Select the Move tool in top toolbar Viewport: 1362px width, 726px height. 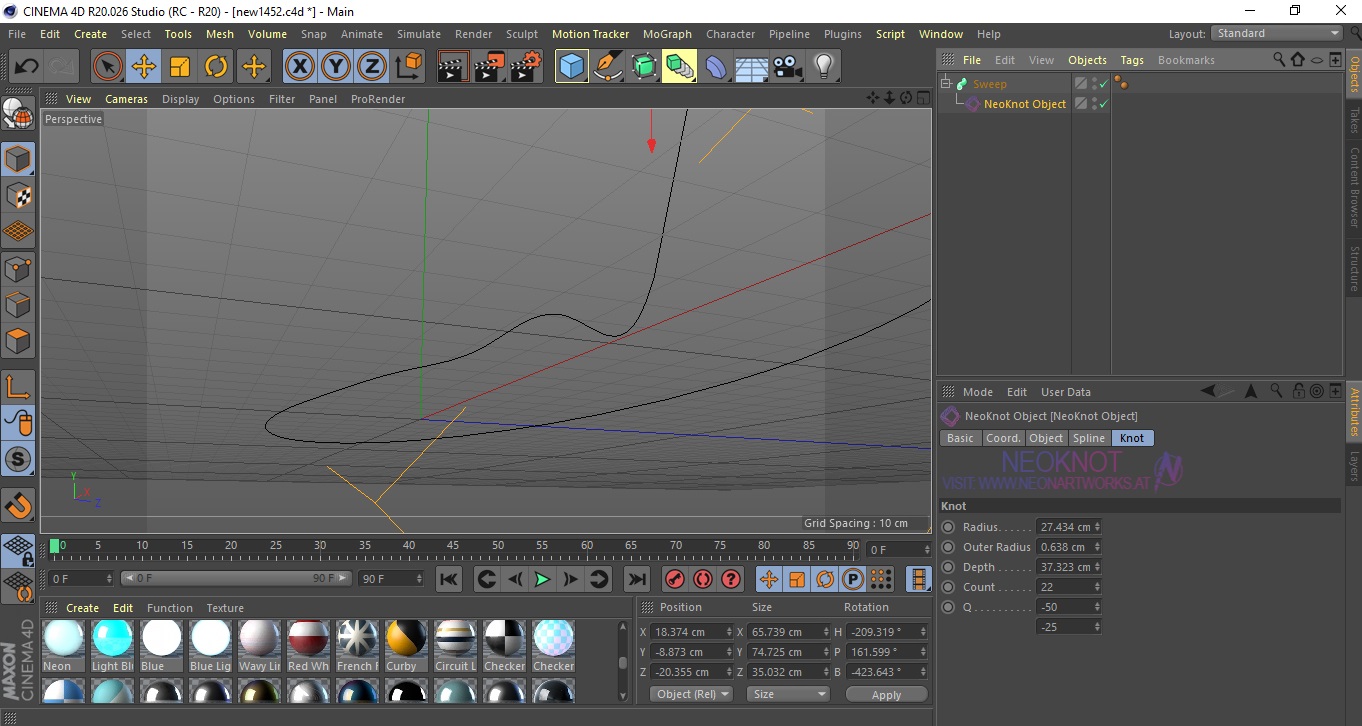pos(143,67)
